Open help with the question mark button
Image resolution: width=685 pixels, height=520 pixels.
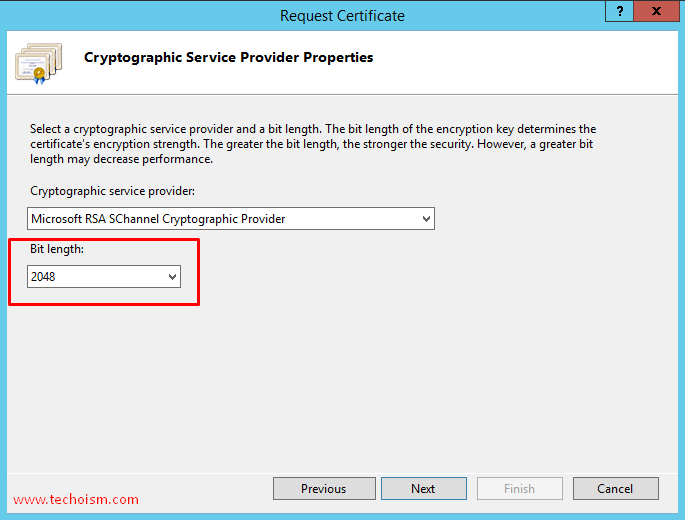point(619,11)
